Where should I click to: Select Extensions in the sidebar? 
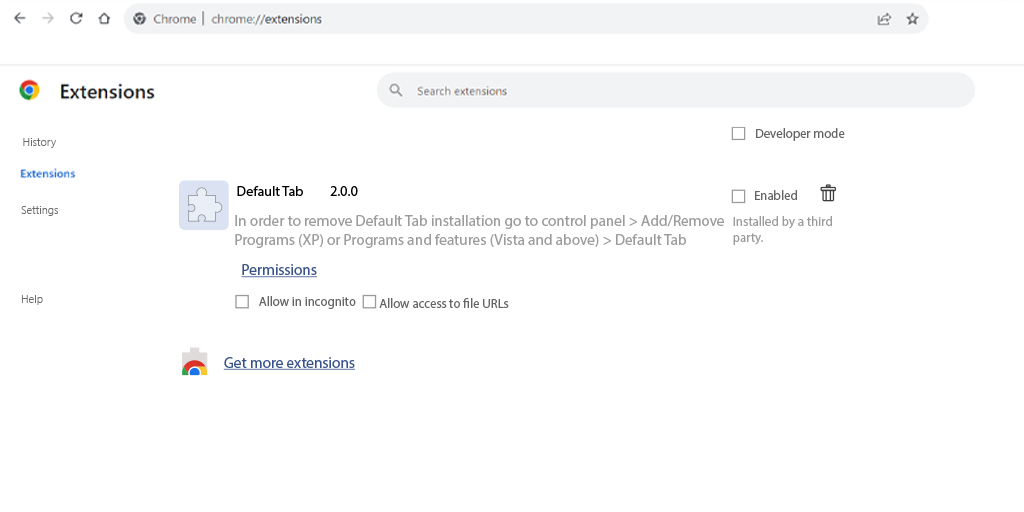point(48,174)
